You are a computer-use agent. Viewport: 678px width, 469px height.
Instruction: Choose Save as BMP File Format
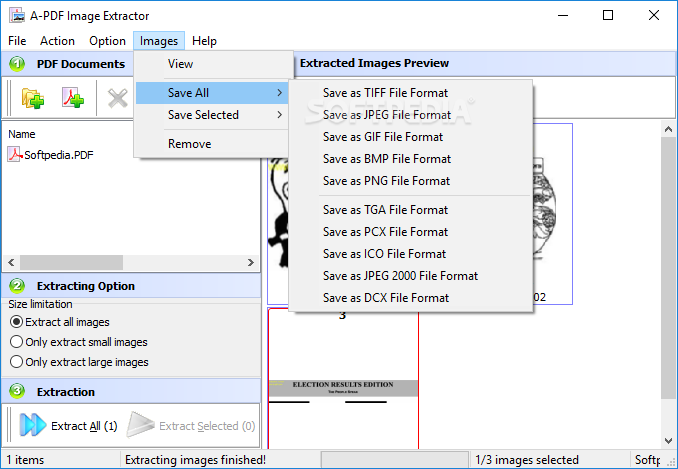pyautogui.click(x=410, y=159)
